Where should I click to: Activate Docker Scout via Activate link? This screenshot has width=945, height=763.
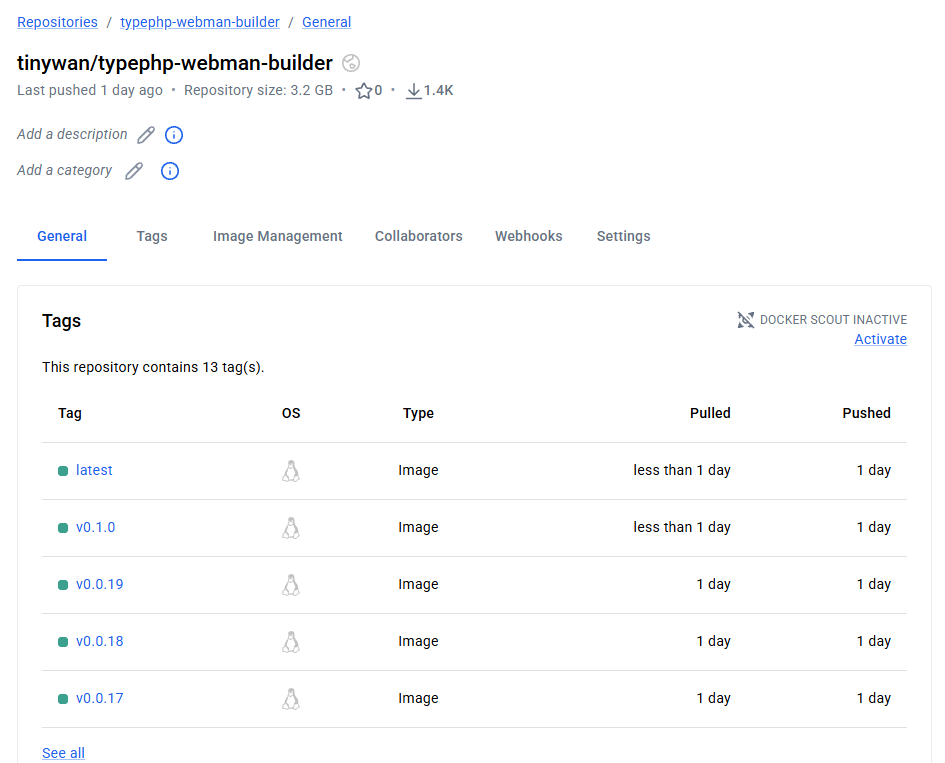(881, 339)
